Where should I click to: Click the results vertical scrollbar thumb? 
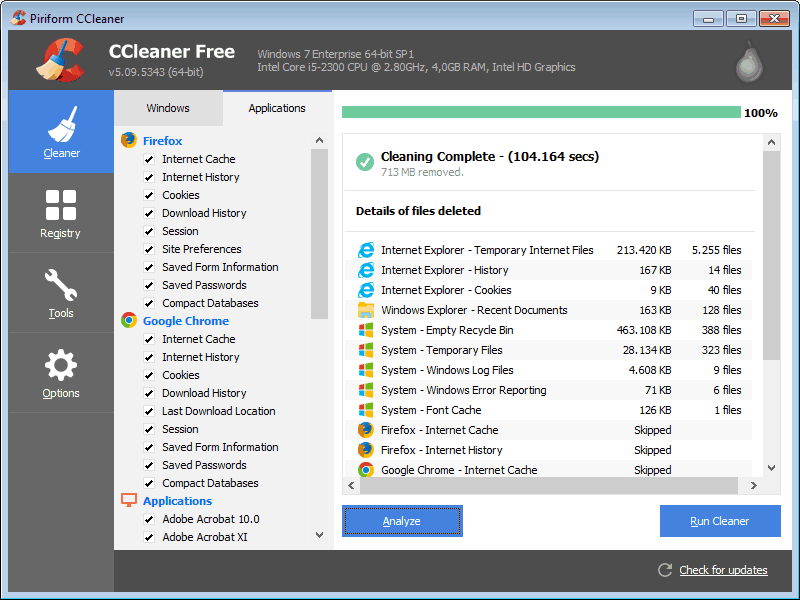pyautogui.click(x=771, y=255)
